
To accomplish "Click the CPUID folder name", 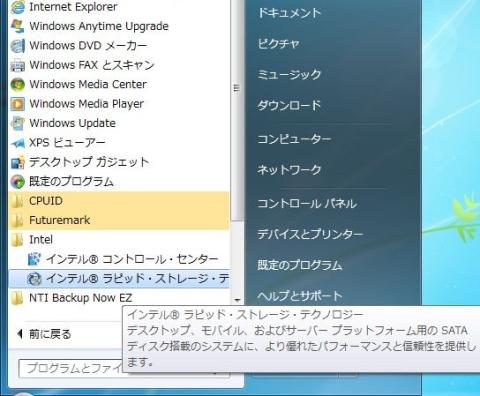I will click(46, 201).
